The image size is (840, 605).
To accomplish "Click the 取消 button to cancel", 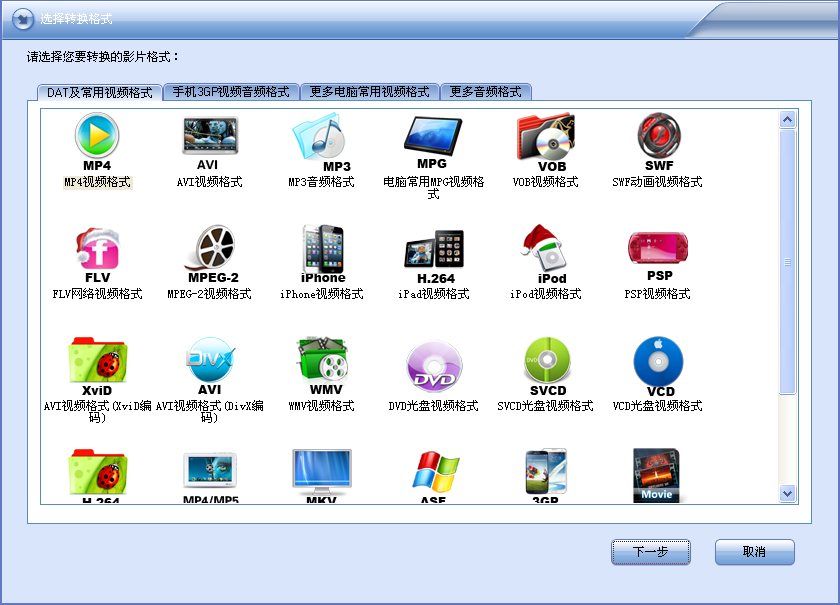I will (x=754, y=552).
